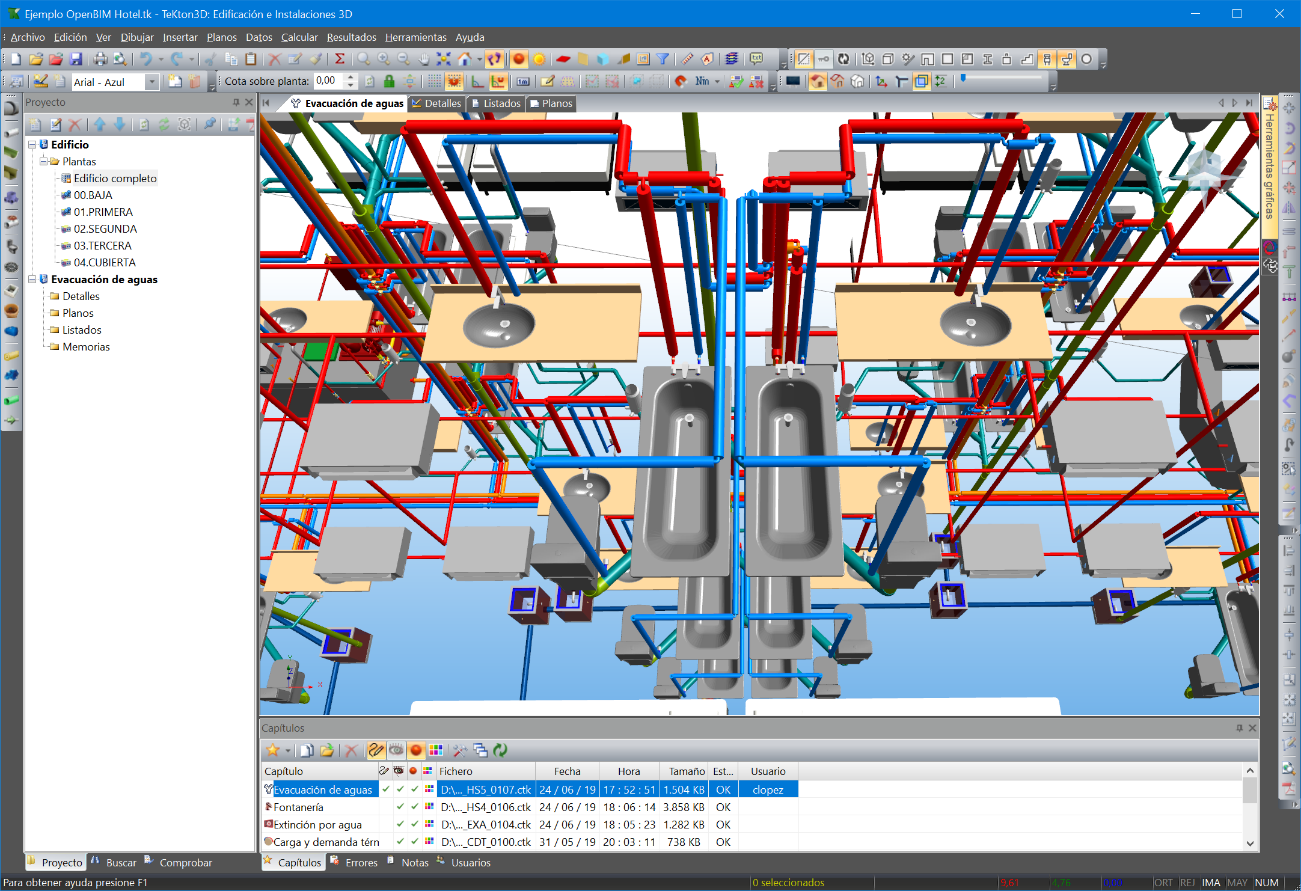Image resolution: width=1301 pixels, height=891 pixels.
Task: Open the star dropdown arrow in Capítulos
Action: [287, 749]
